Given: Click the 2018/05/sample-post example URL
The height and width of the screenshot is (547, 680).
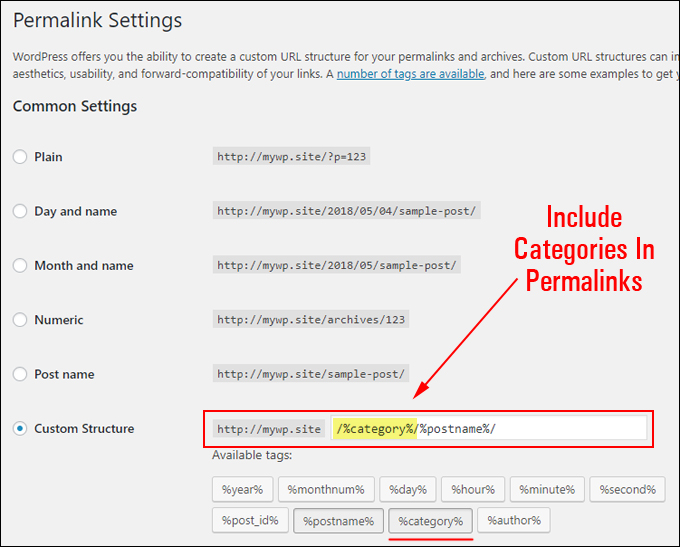Looking at the screenshot, I should 337,265.
